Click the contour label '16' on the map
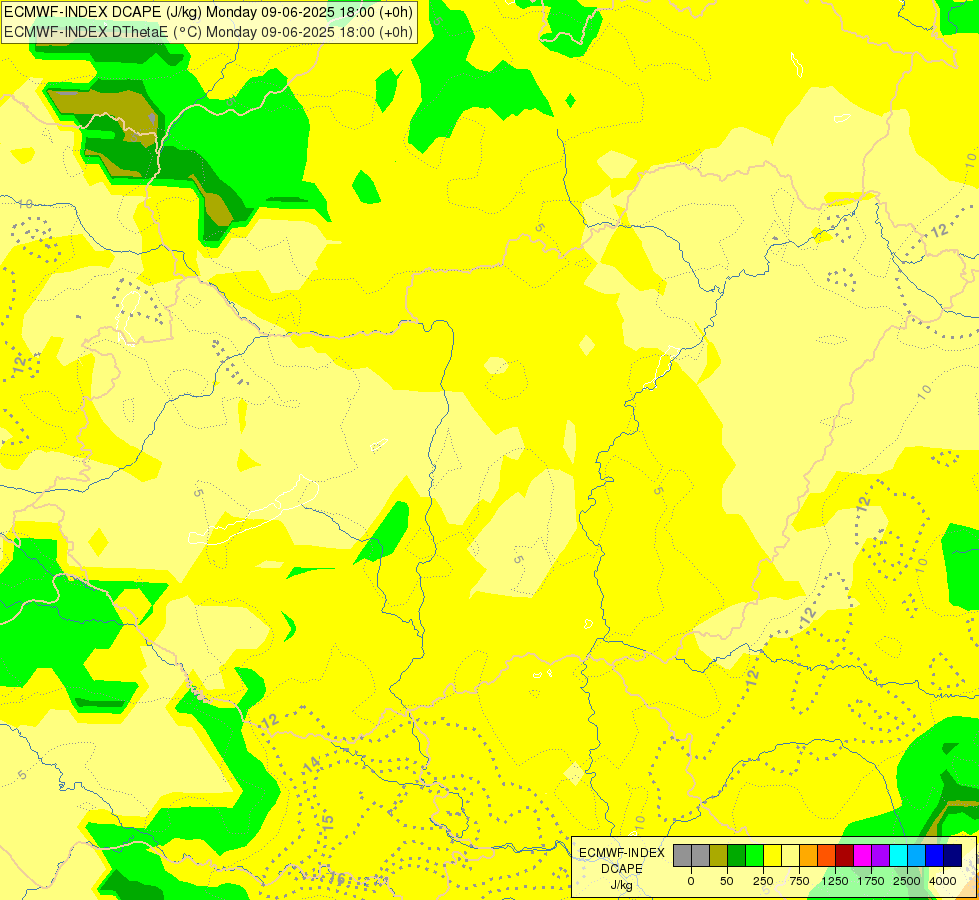Screen dimensions: 979x900 337,879
